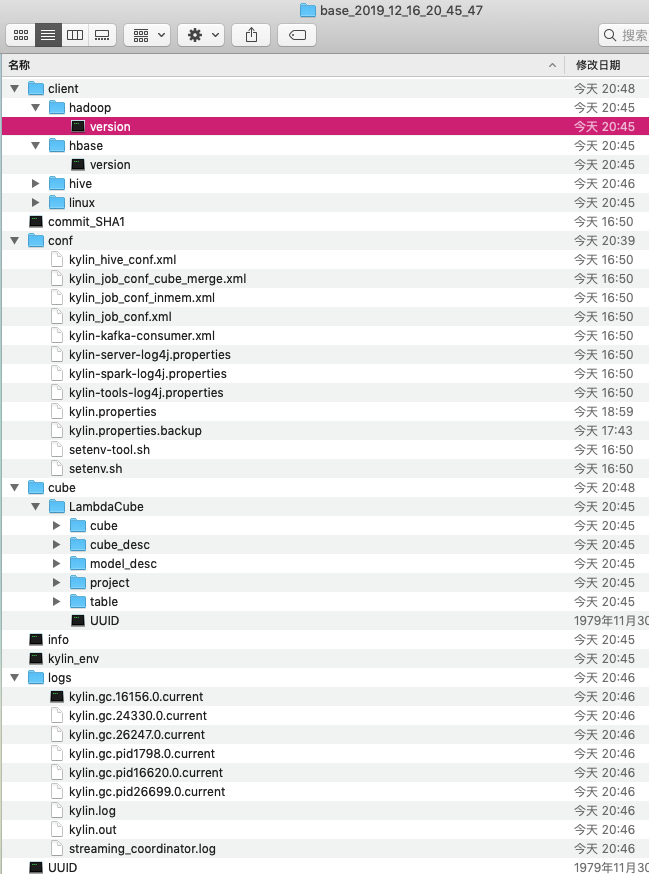Collapse the hbase folder
The height and width of the screenshot is (874, 649).
coord(36,145)
